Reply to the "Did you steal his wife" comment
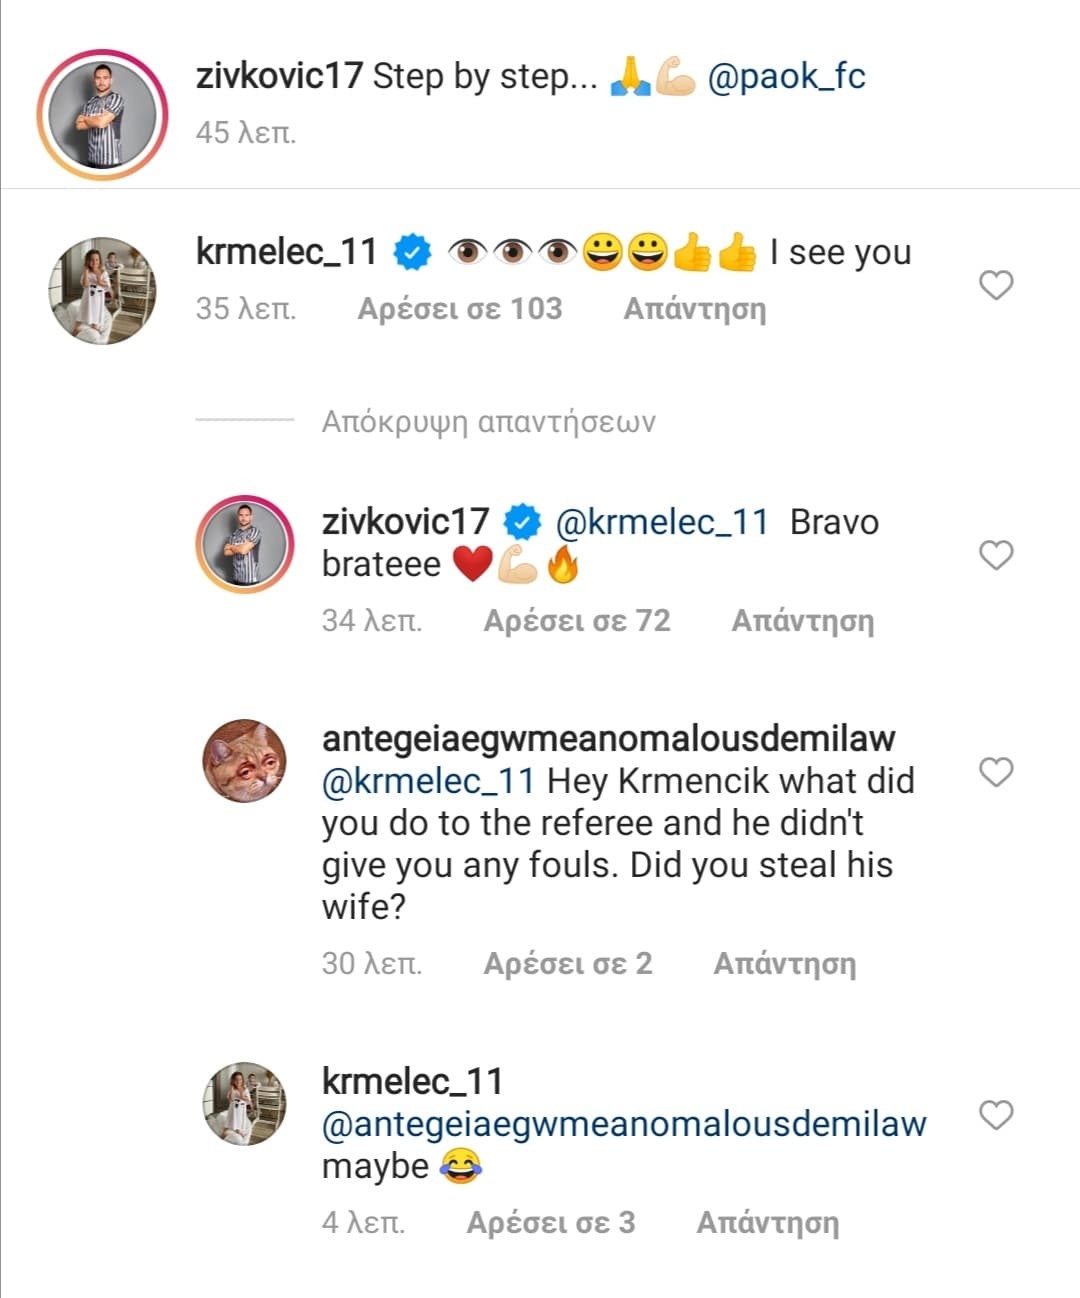This screenshot has width=1080, height=1298. (784, 964)
